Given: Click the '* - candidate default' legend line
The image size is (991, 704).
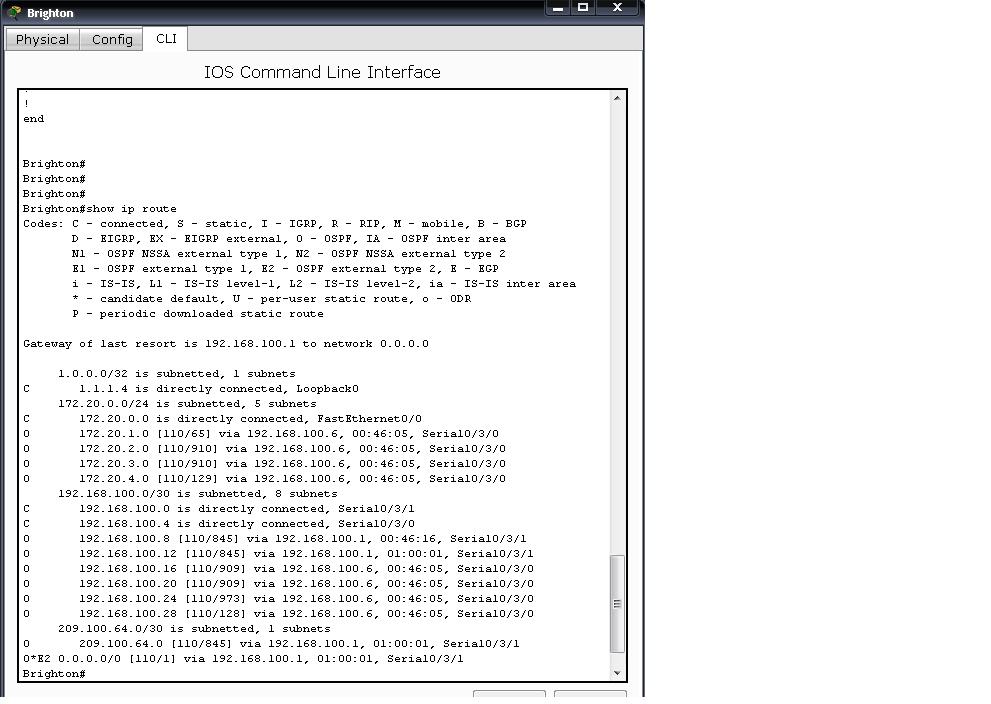Looking at the screenshot, I should pyautogui.click(x=271, y=299).
